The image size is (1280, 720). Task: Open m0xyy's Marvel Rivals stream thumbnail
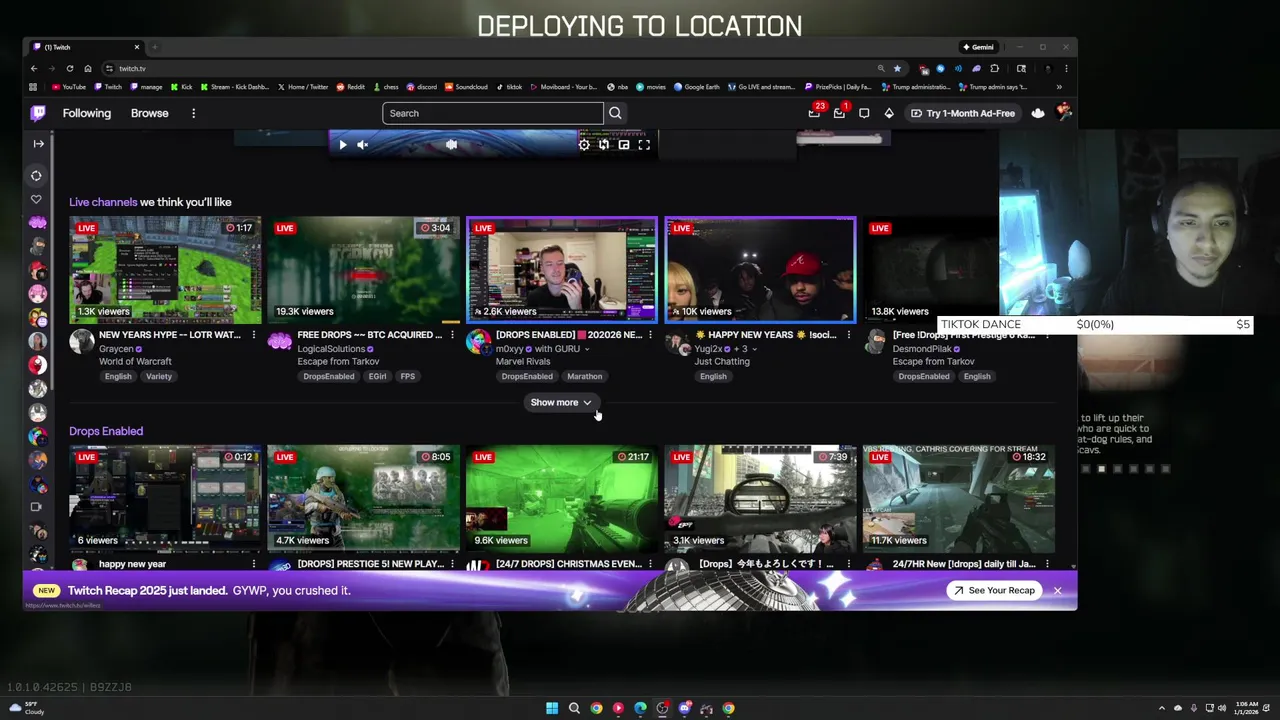coord(562,270)
